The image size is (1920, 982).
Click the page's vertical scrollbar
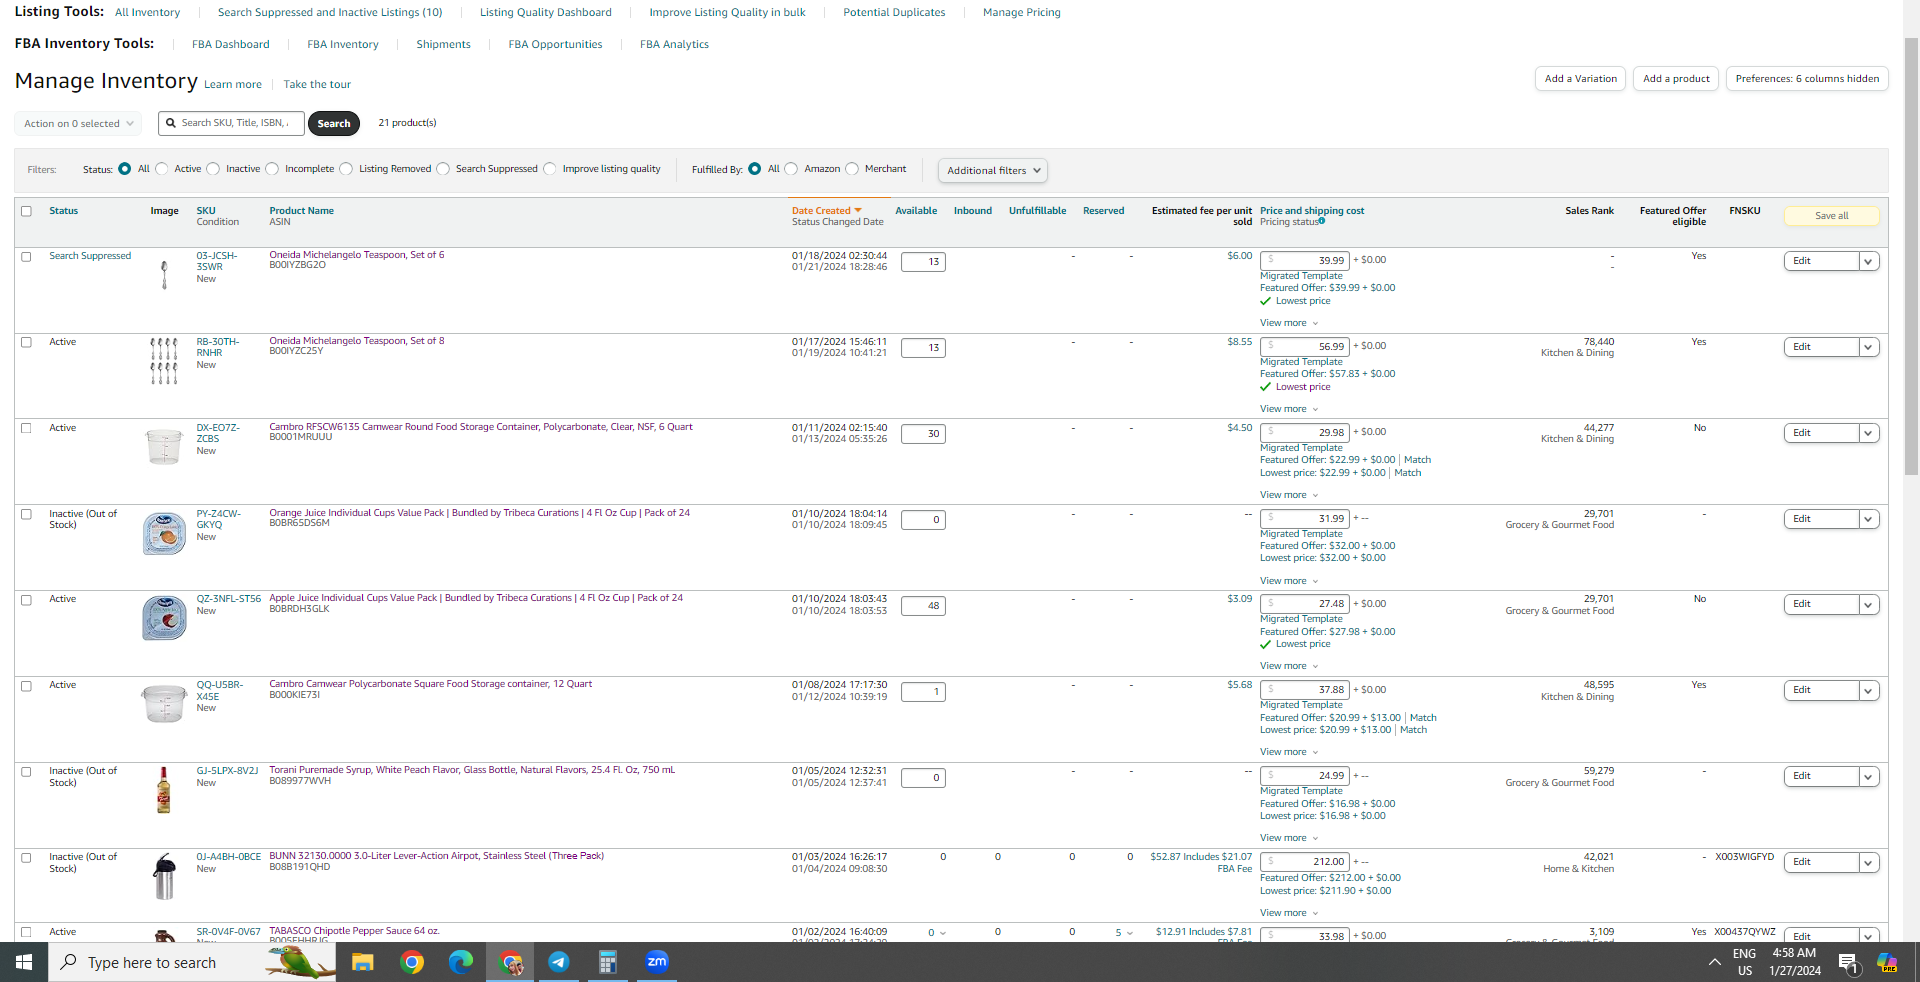(x=1911, y=256)
